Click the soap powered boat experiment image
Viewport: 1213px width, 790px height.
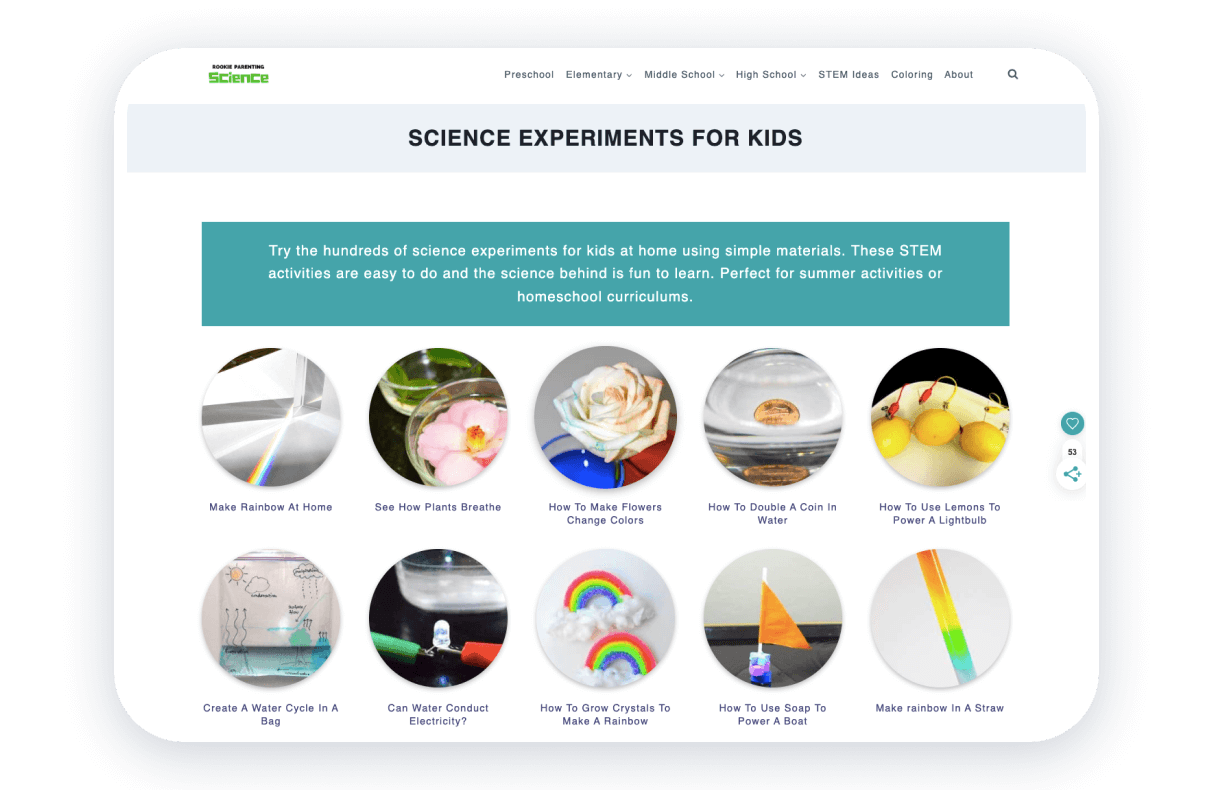pos(772,618)
